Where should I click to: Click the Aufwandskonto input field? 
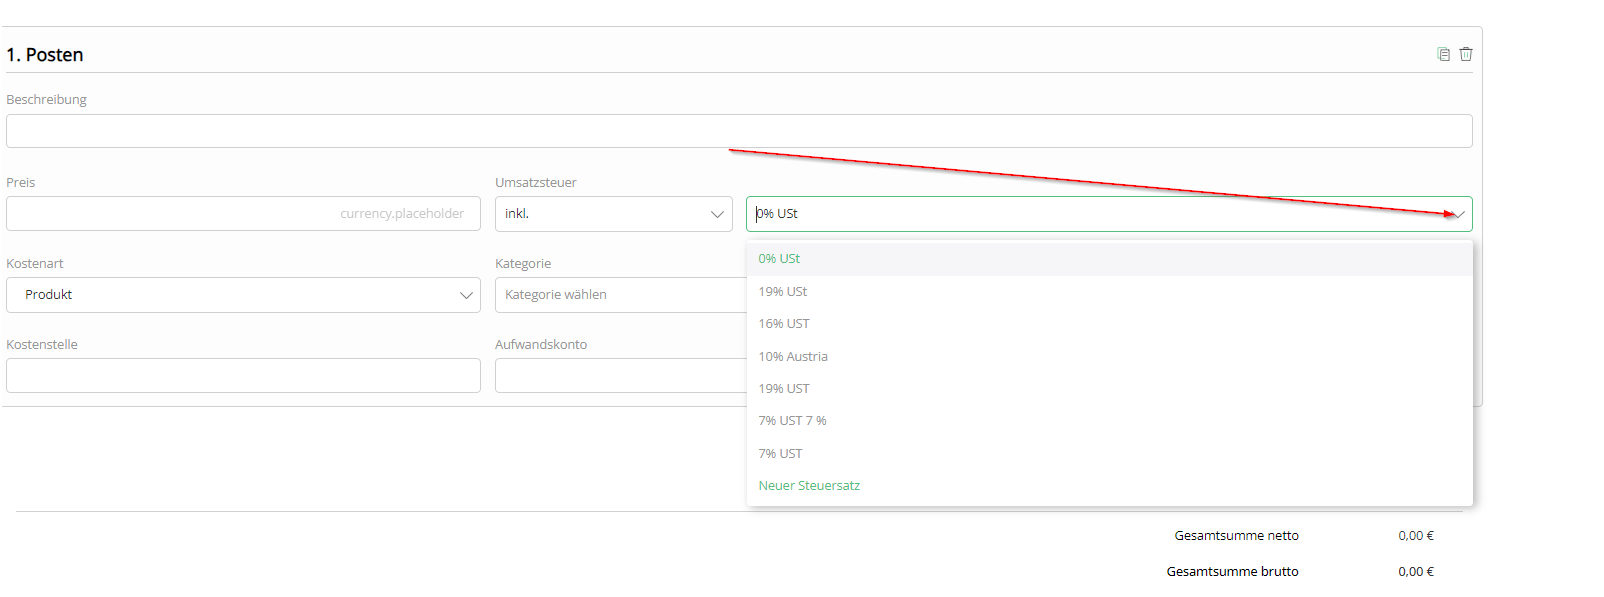(x=620, y=376)
